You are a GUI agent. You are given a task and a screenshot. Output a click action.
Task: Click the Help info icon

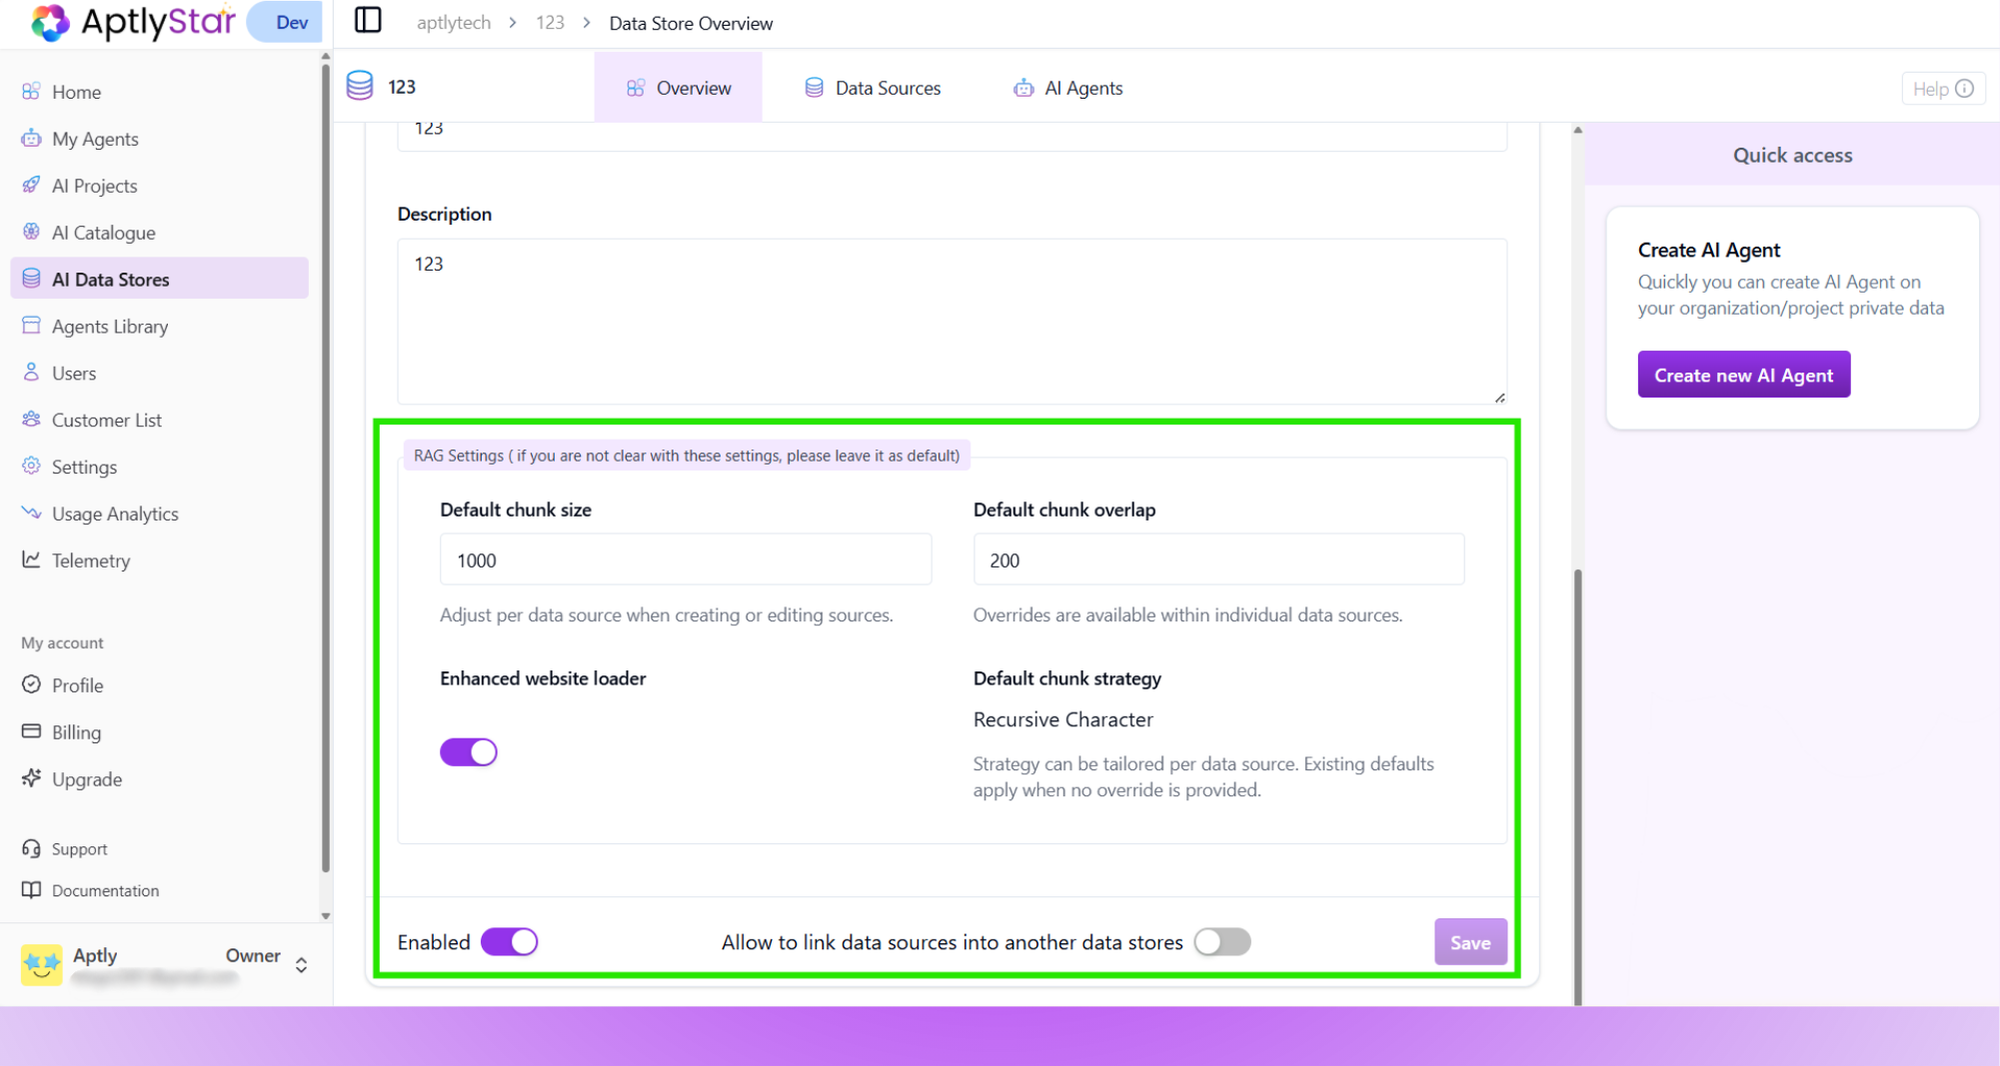click(1964, 88)
